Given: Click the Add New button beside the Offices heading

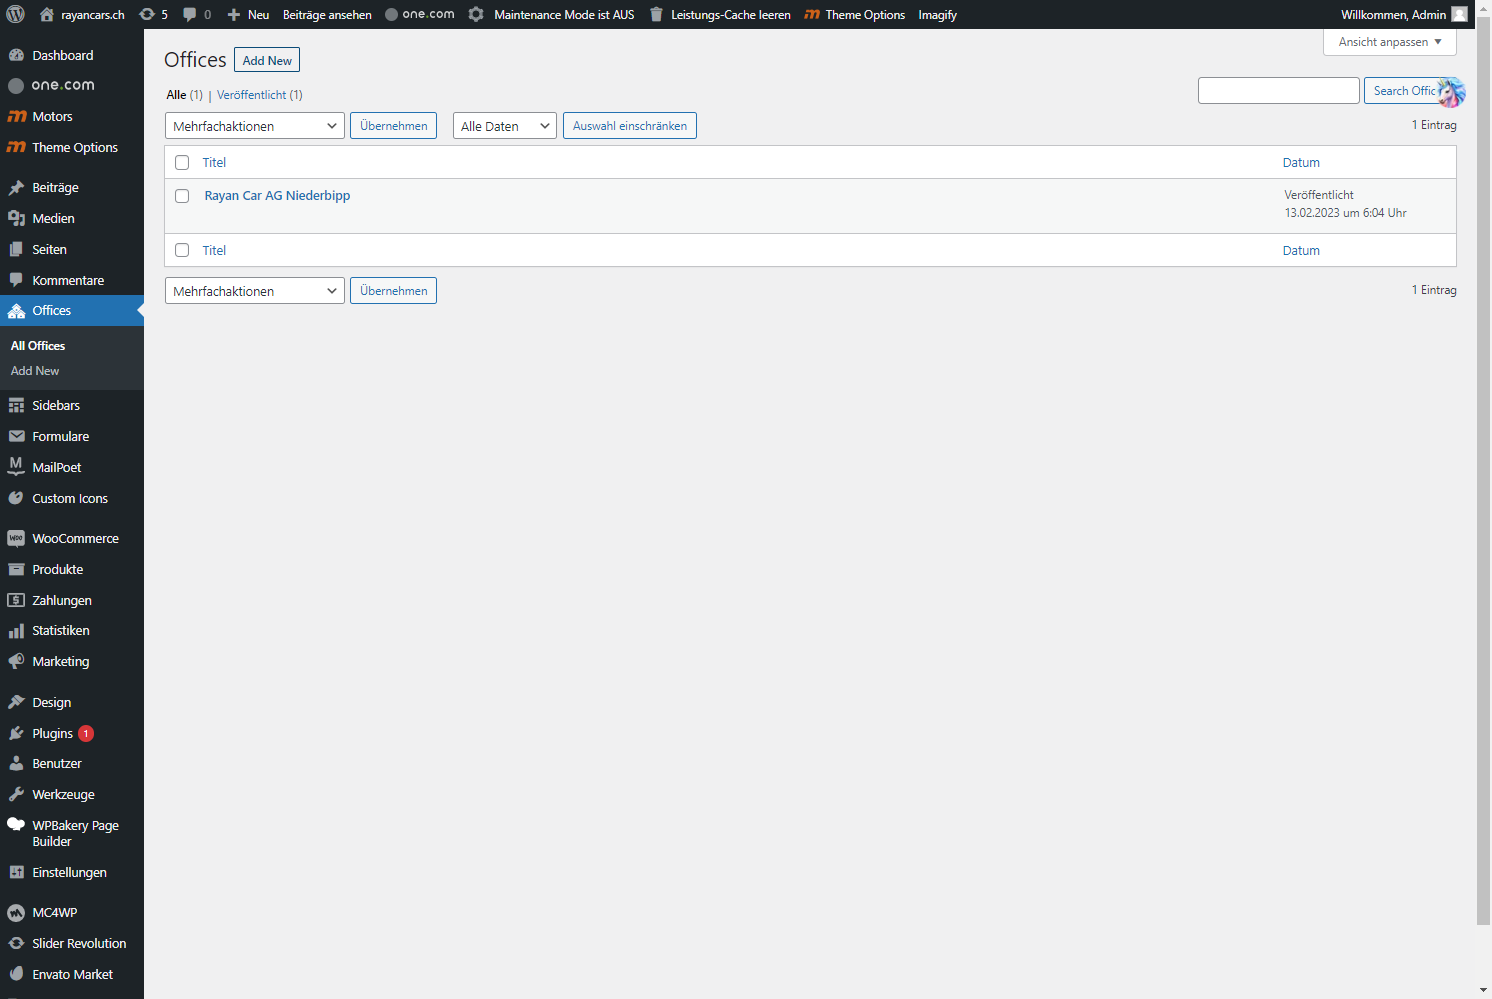Looking at the screenshot, I should pyautogui.click(x=267, y=60).
